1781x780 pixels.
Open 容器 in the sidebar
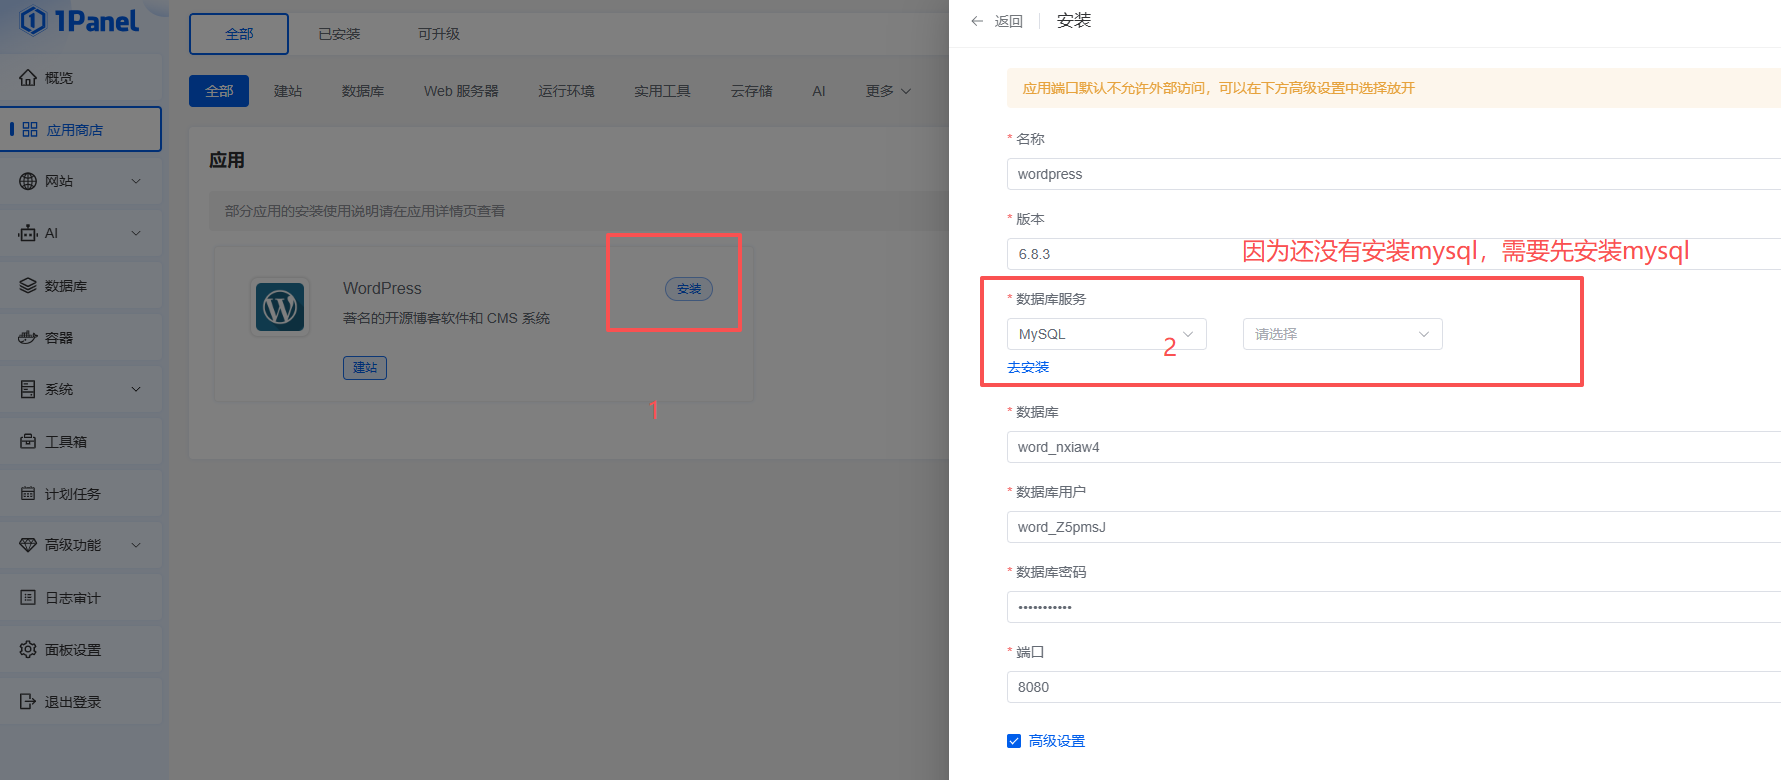point(81,337)
